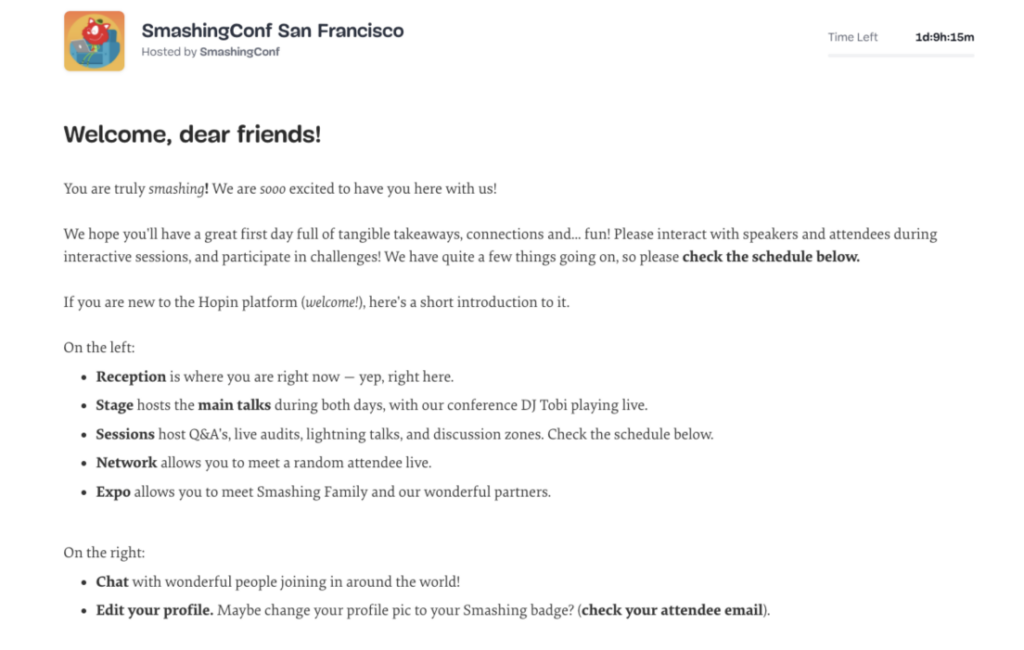This screenshot has width=1024, height=650.
Task: Click the "Welcome, dear friends!" heading
Action: tap(192, 134)
